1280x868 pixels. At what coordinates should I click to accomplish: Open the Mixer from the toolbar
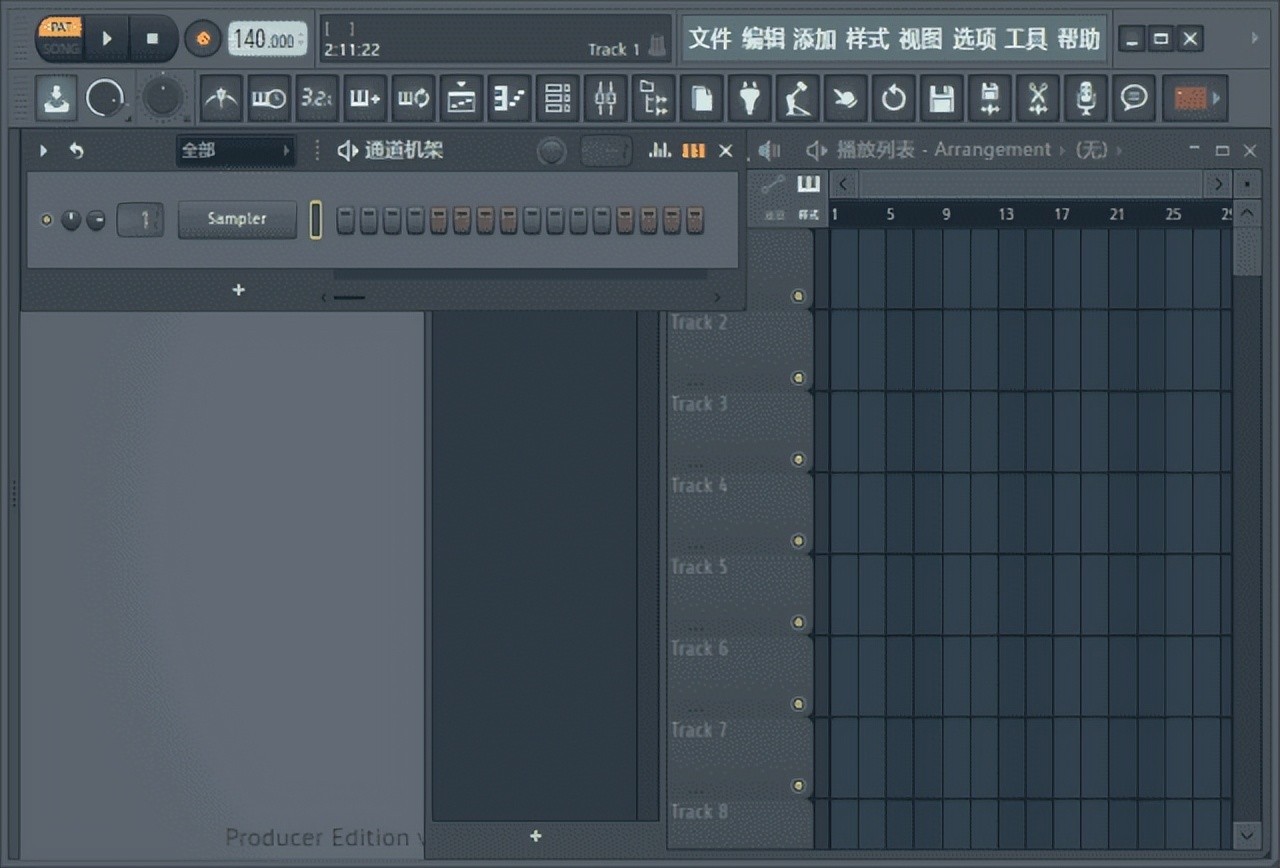(x=605, y=98)
